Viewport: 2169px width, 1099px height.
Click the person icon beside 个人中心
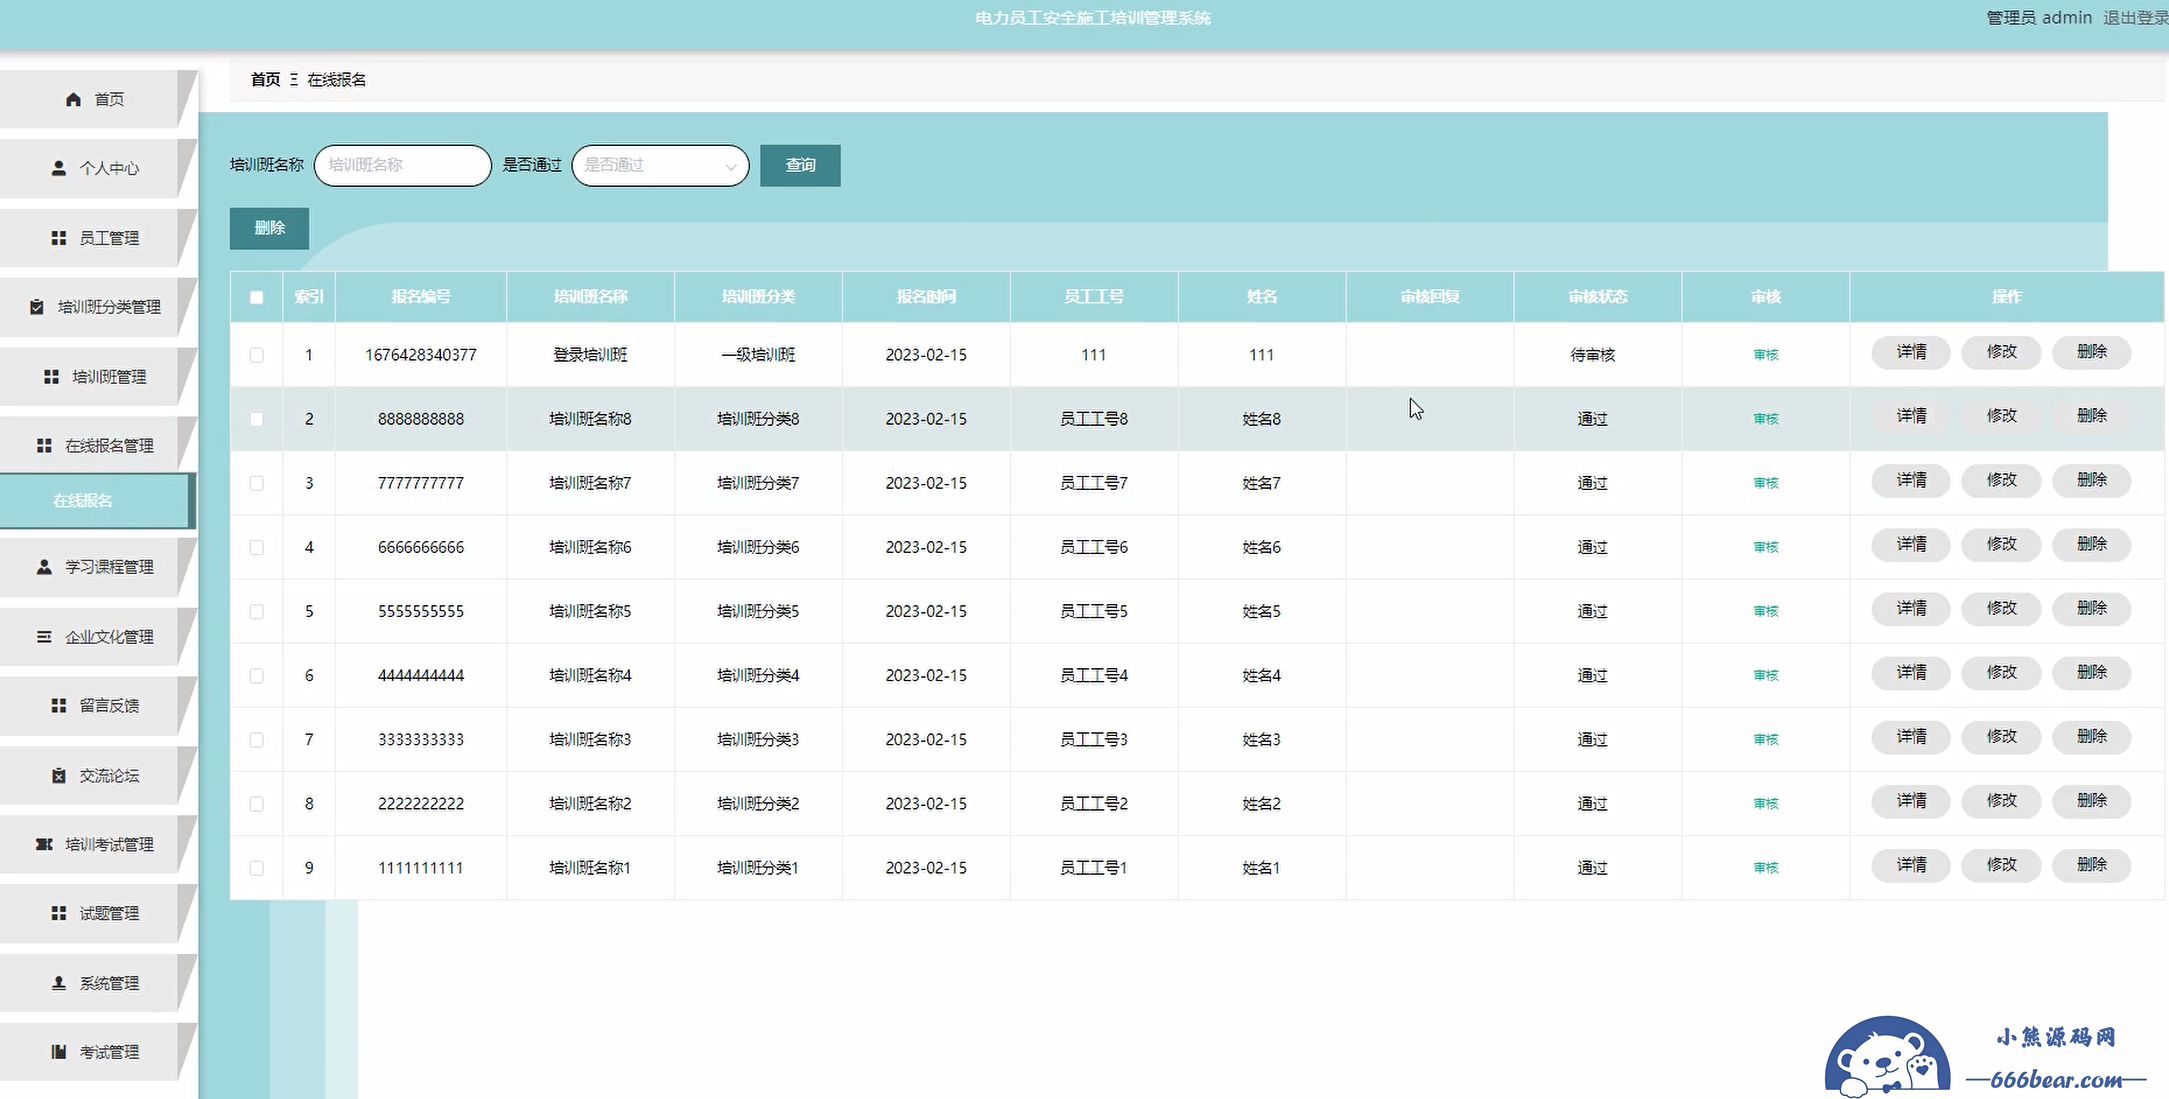(x=59, y=168)
